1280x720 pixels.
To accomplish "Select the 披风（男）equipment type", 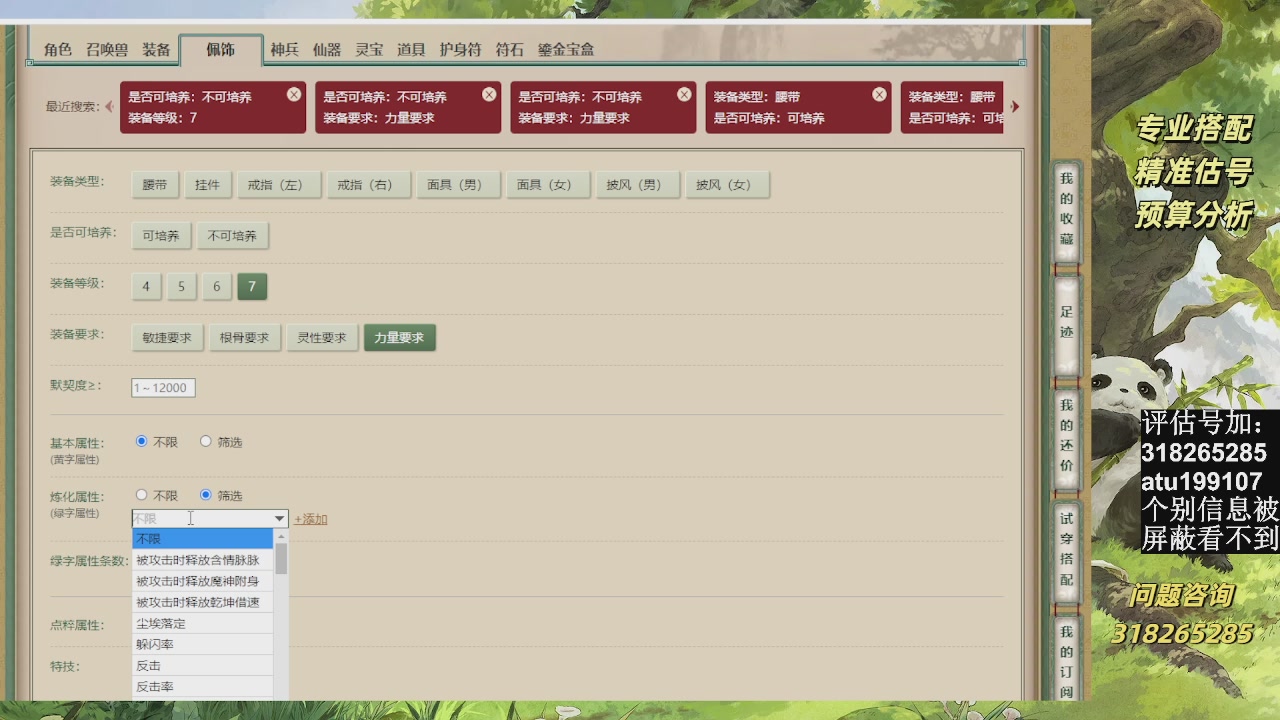I will pos(637,184).
